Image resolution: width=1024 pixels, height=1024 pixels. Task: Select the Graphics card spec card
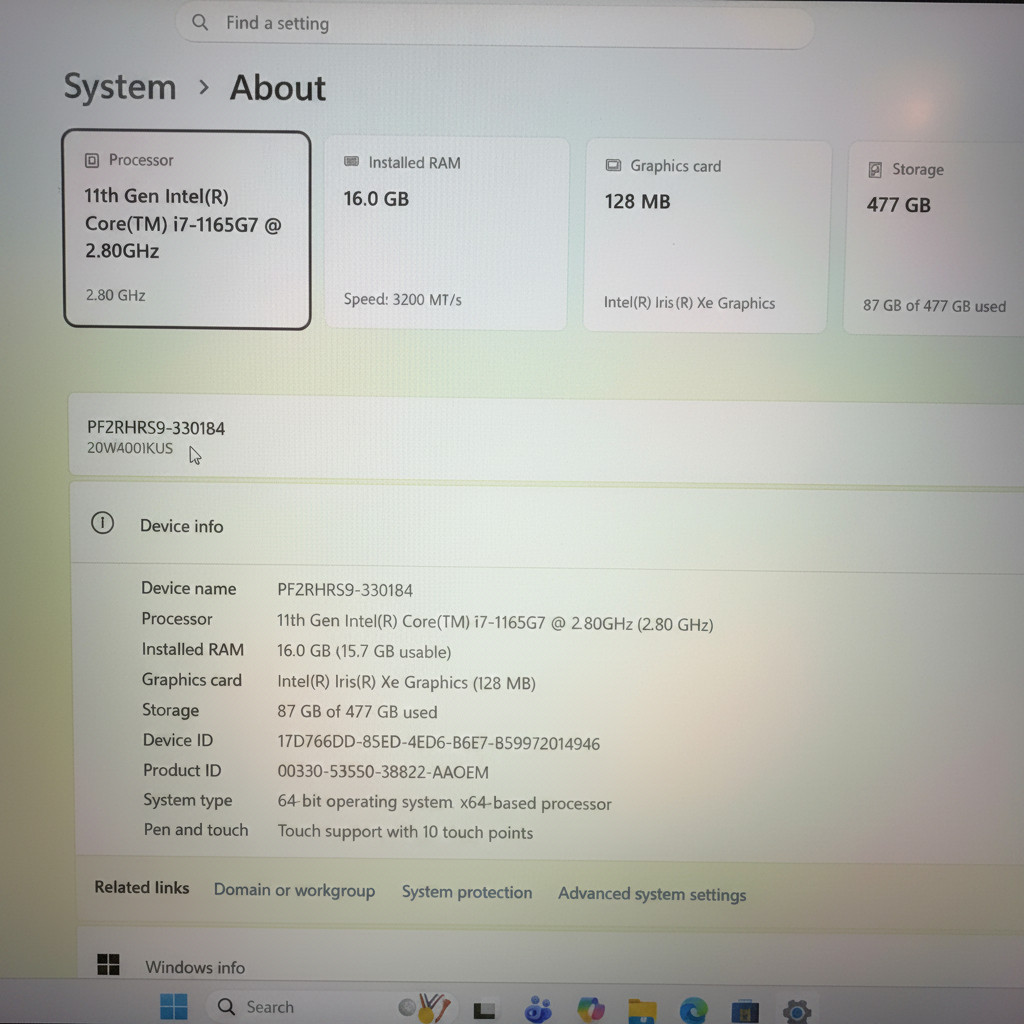[x=707, y=236]
